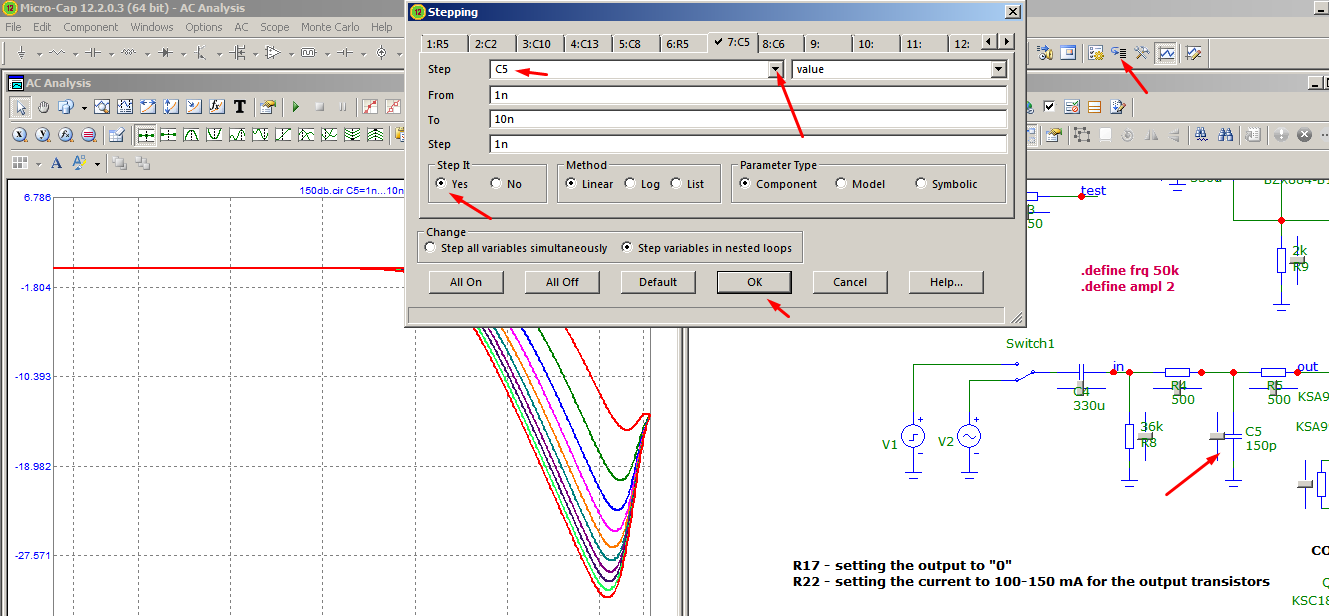Click the first binoculars Find icon

(1201, 134)
